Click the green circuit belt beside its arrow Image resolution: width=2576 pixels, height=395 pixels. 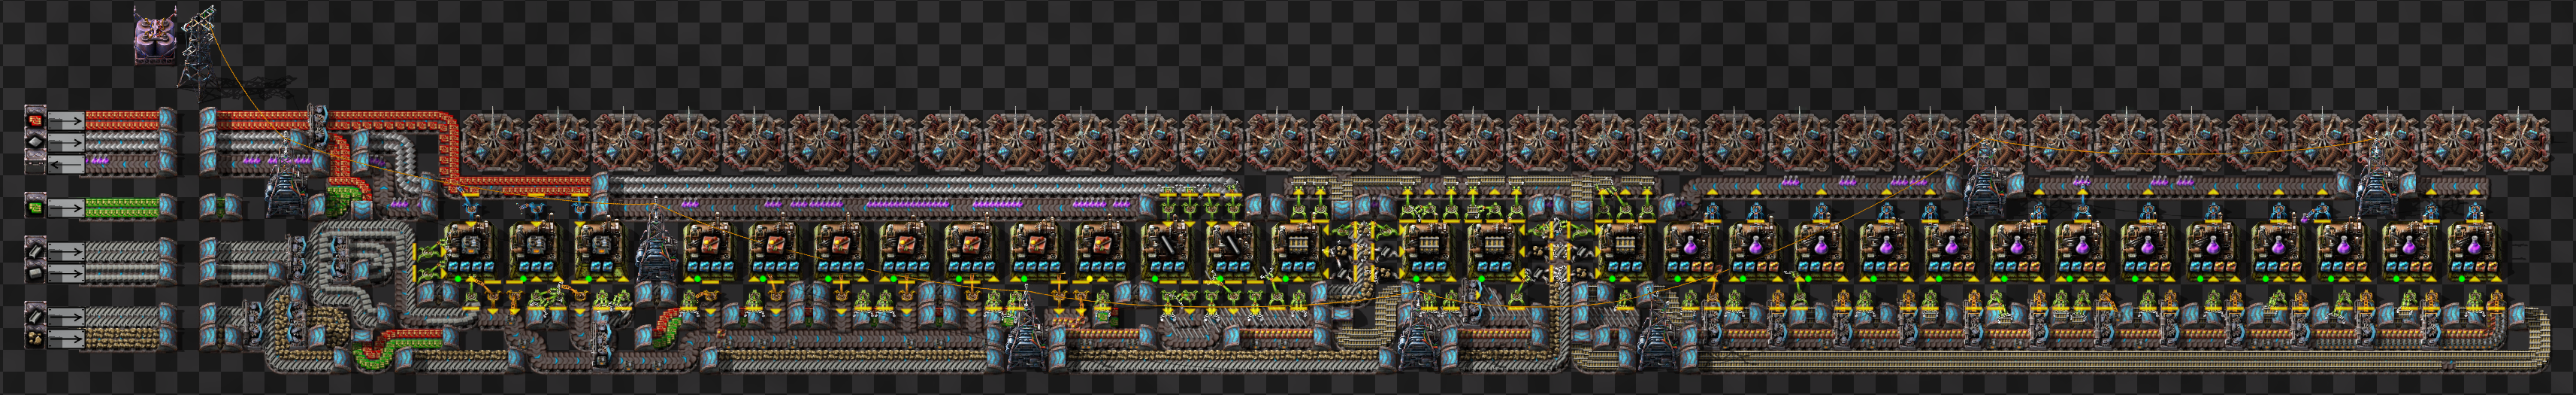[122, 207]
